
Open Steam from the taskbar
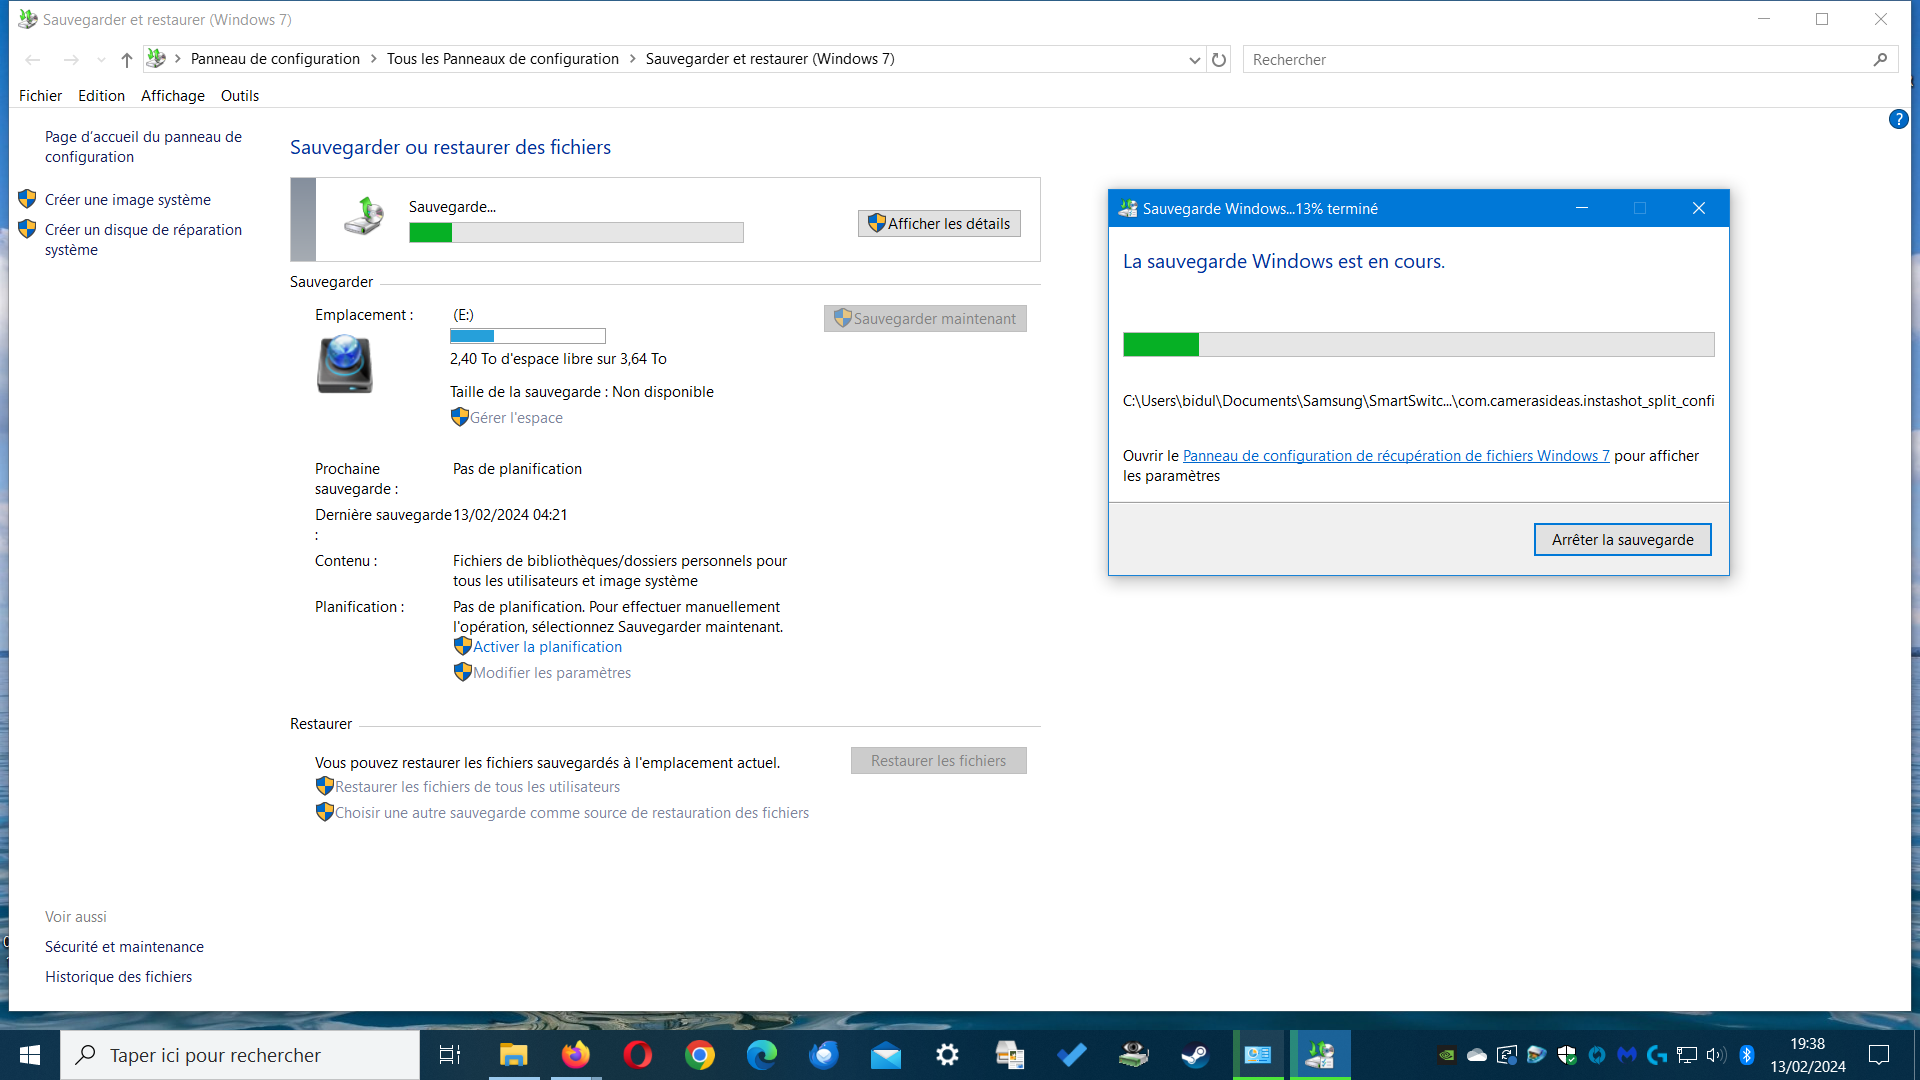coord(1195,1055)
